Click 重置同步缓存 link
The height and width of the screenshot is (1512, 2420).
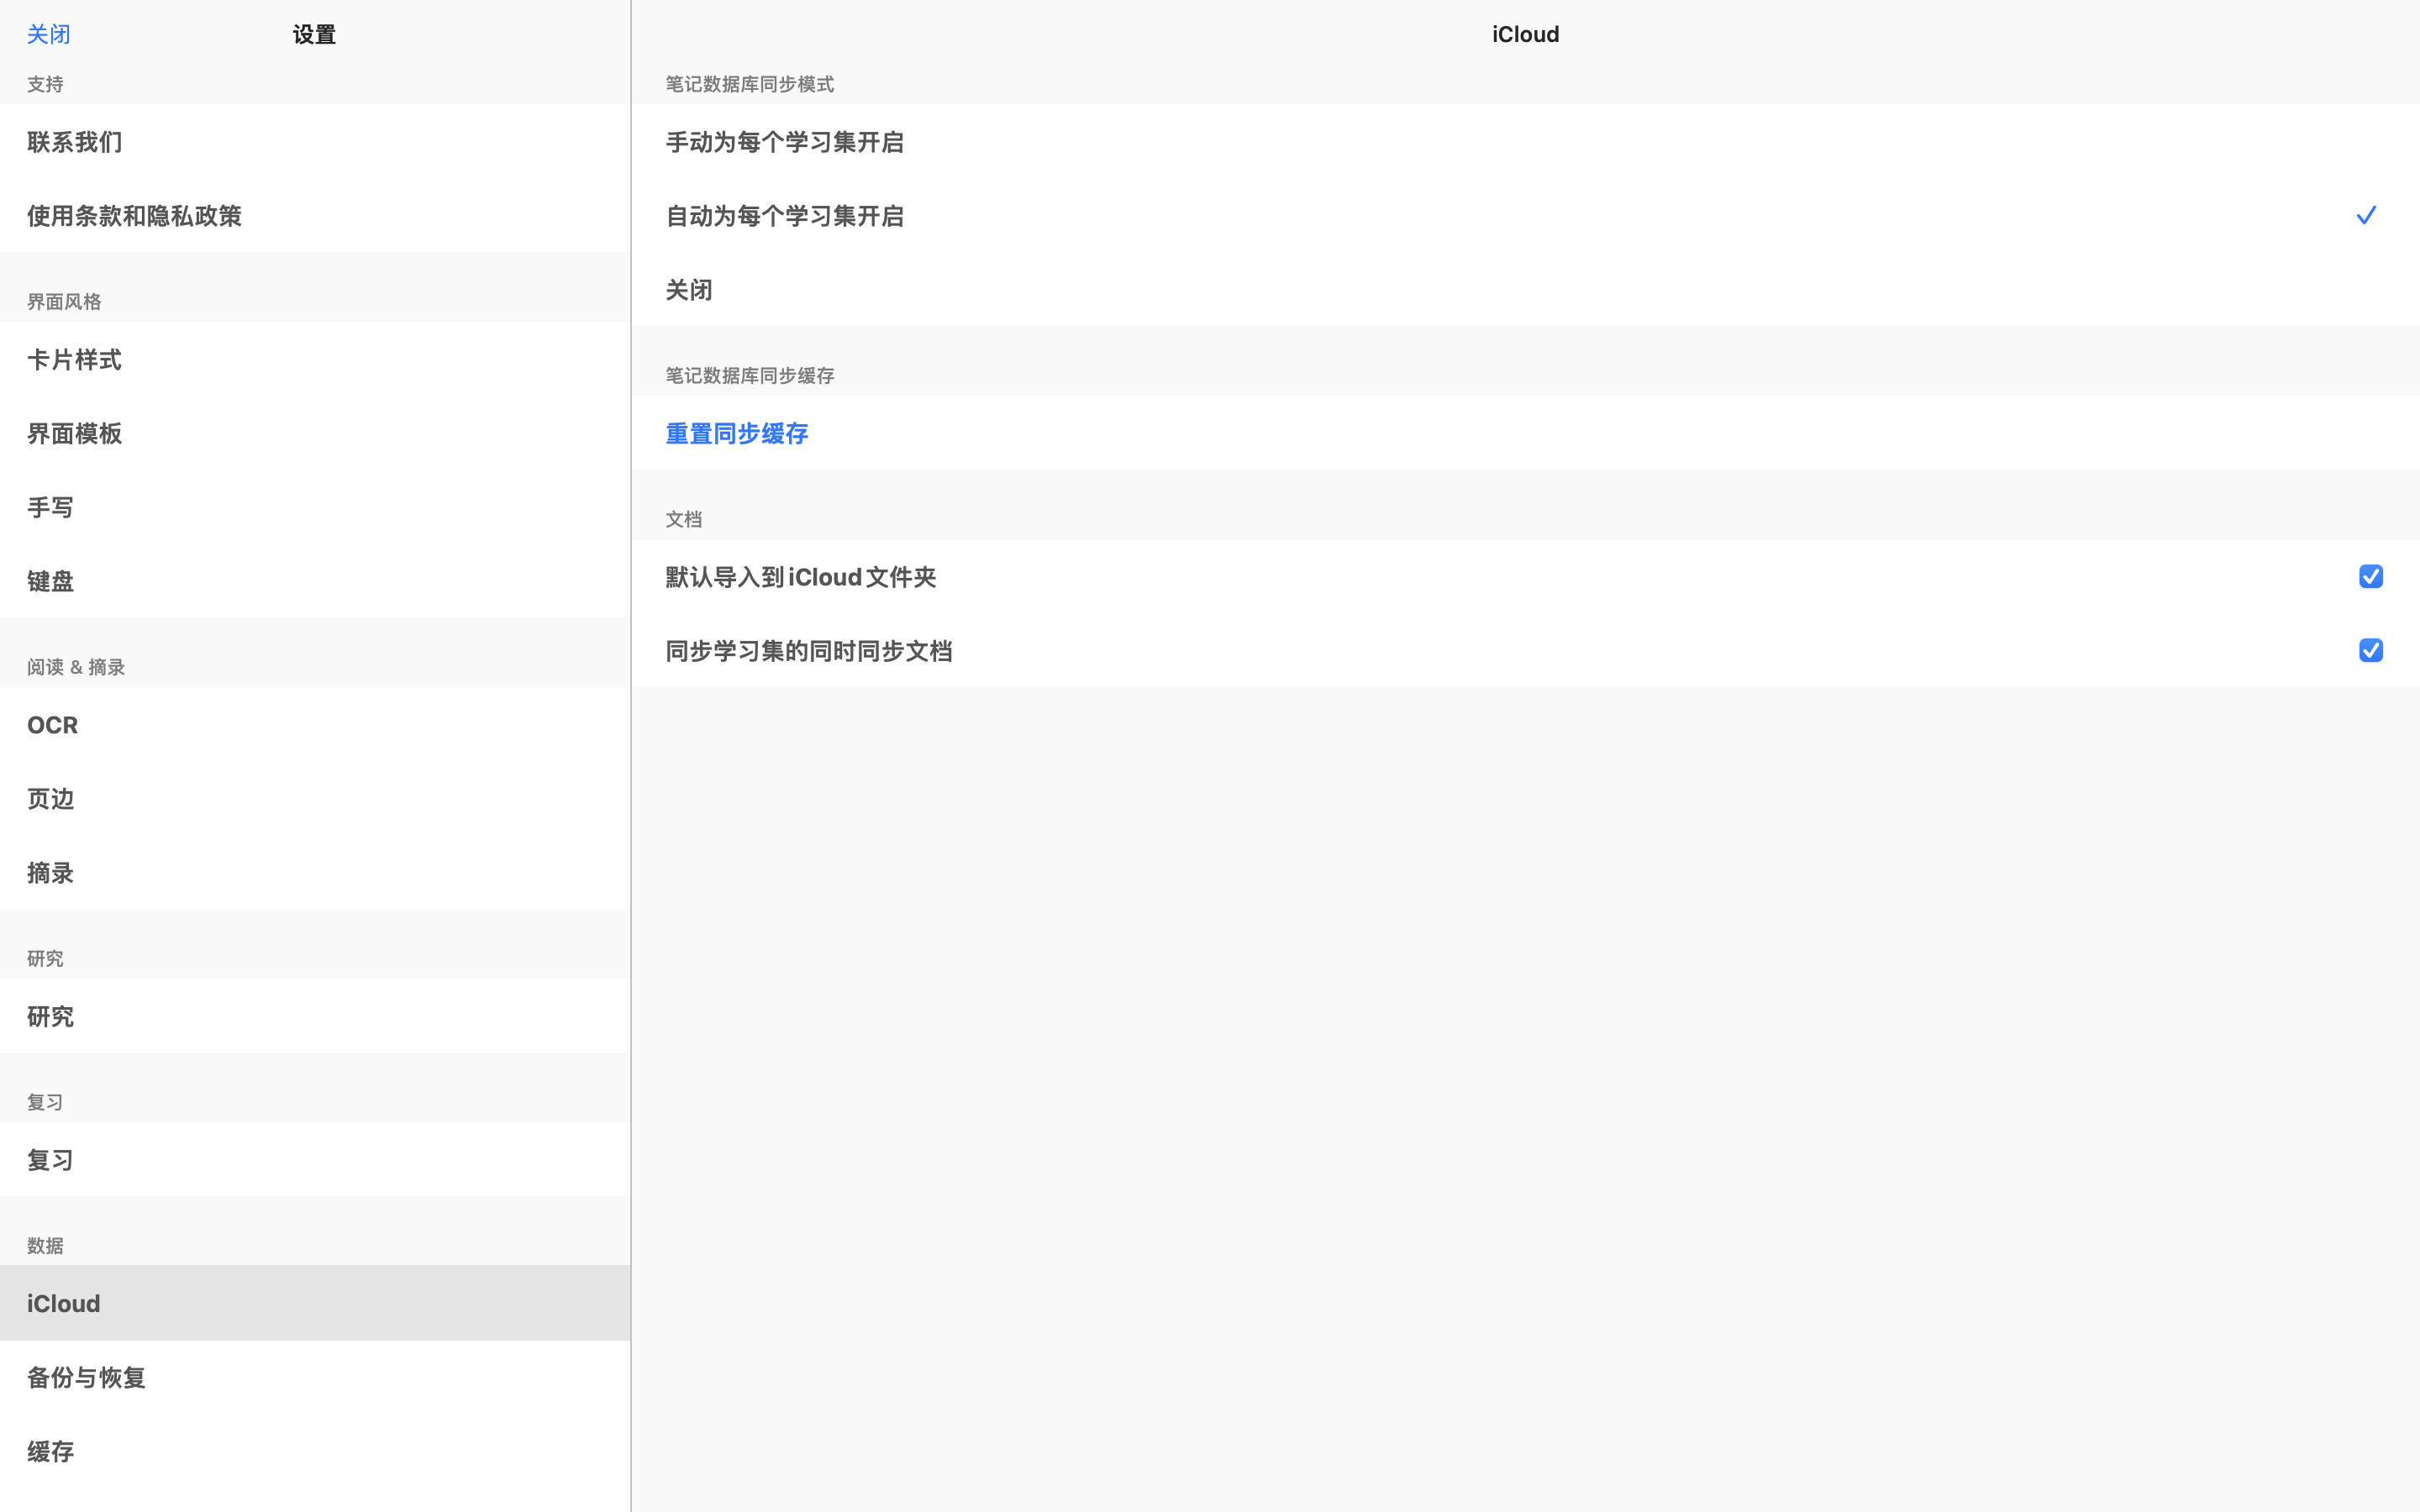click(737, 433)
